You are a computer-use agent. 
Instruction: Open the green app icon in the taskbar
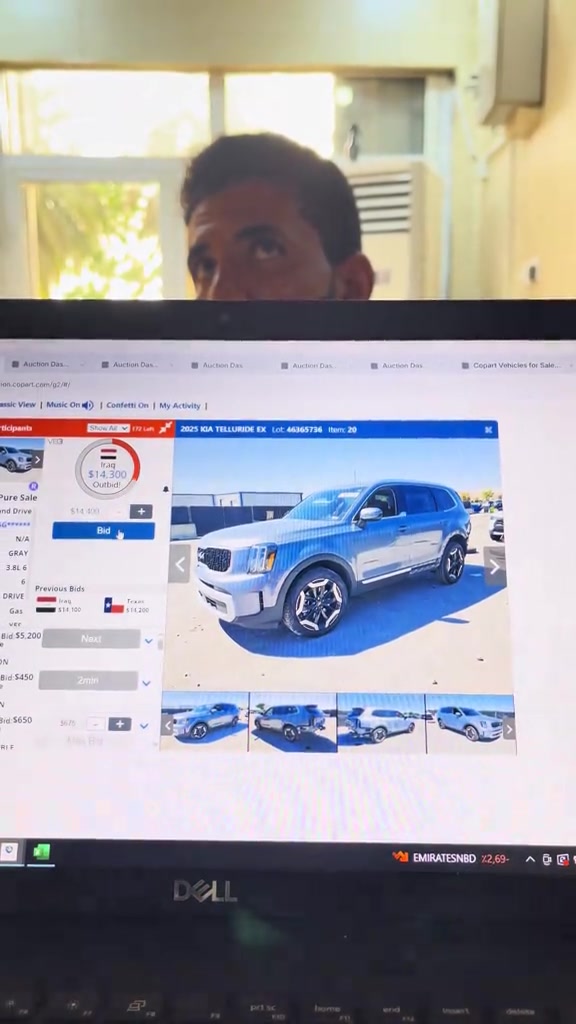[42, 852]
